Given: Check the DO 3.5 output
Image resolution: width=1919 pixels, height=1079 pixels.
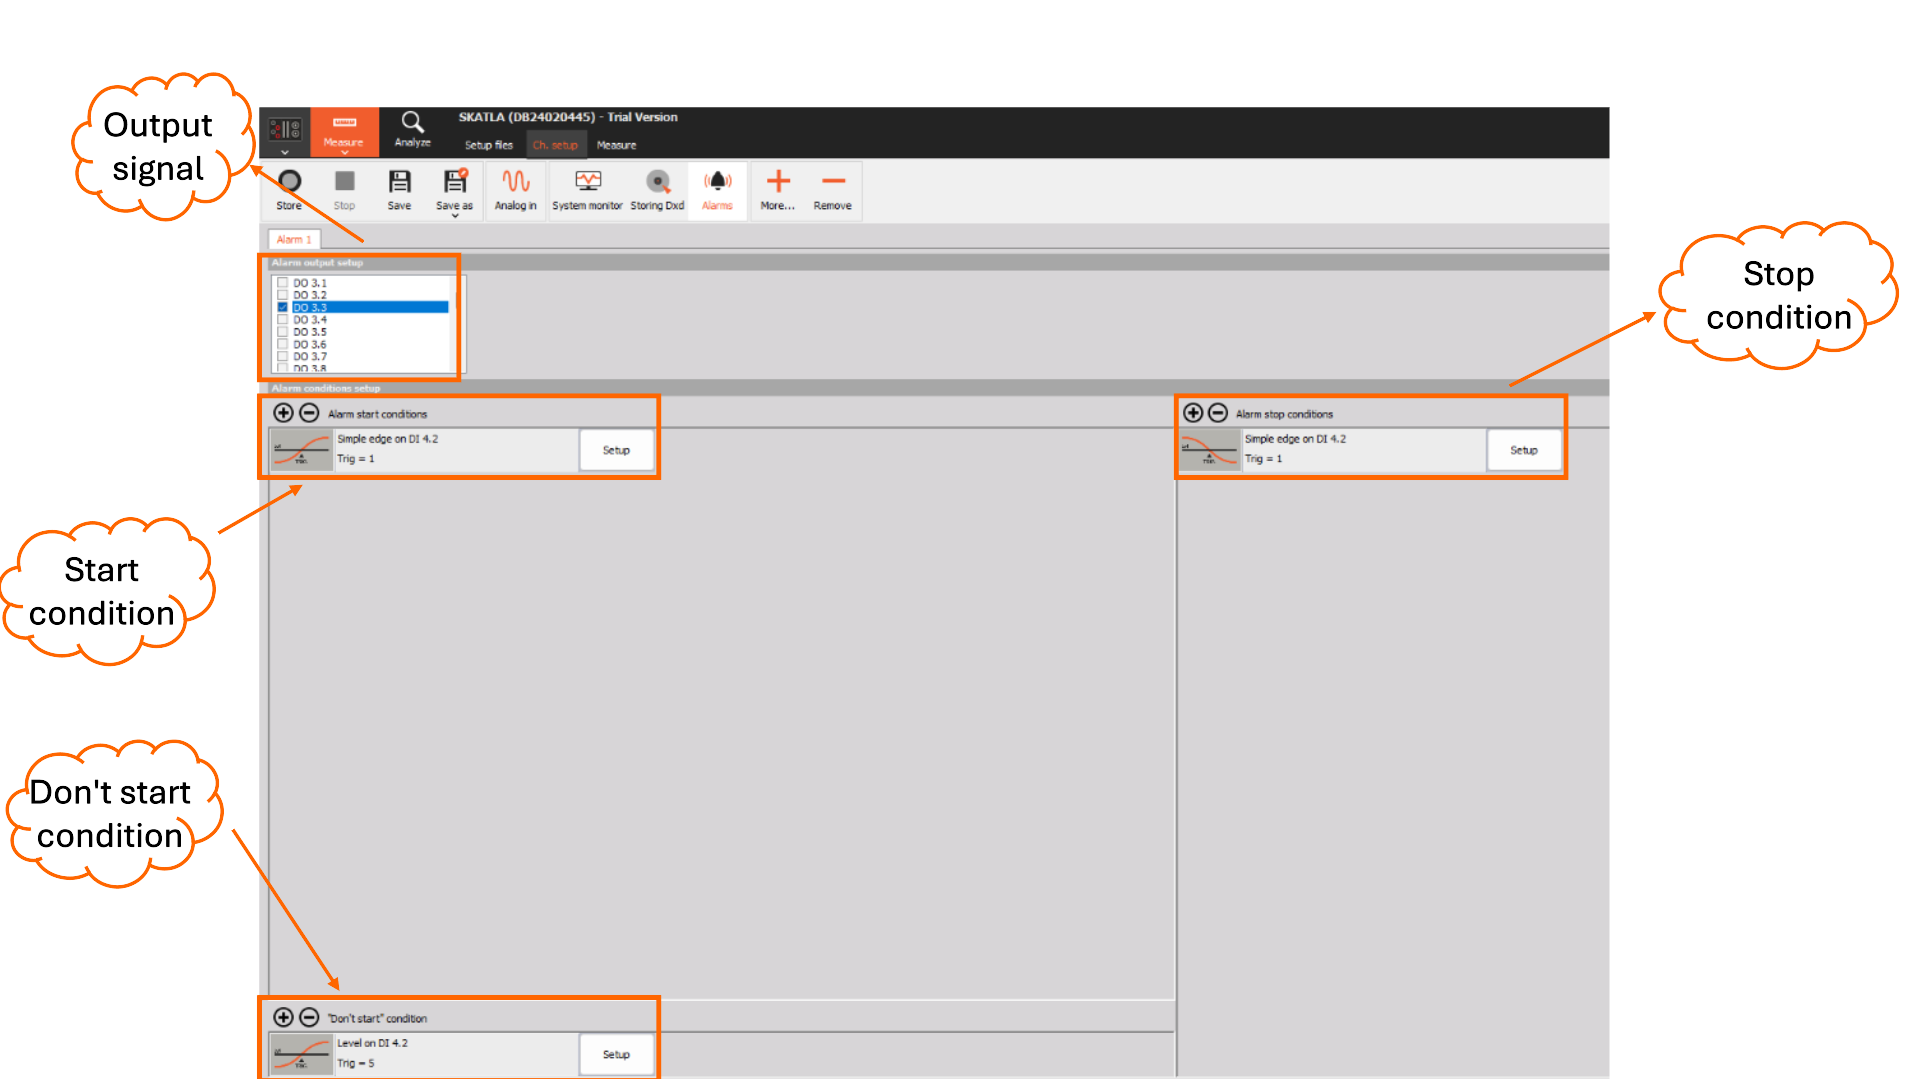Looking at the screenshot, I should [x=283, y=331].
